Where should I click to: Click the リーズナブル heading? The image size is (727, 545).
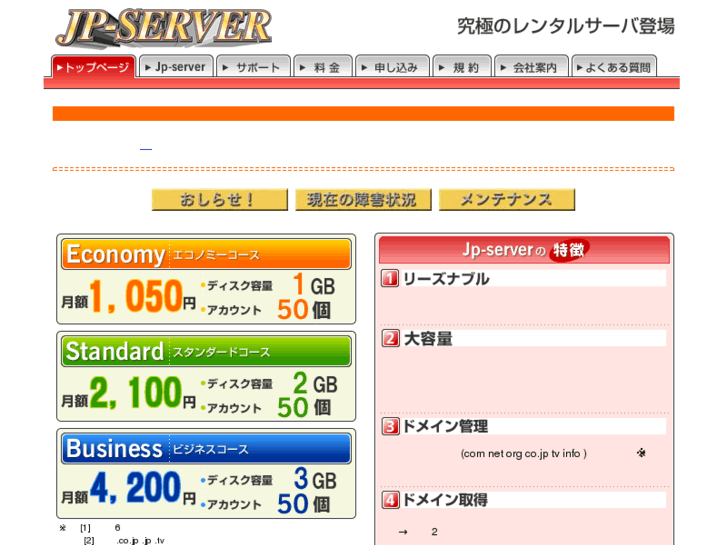pyautogui.click(x=446, y=279)
